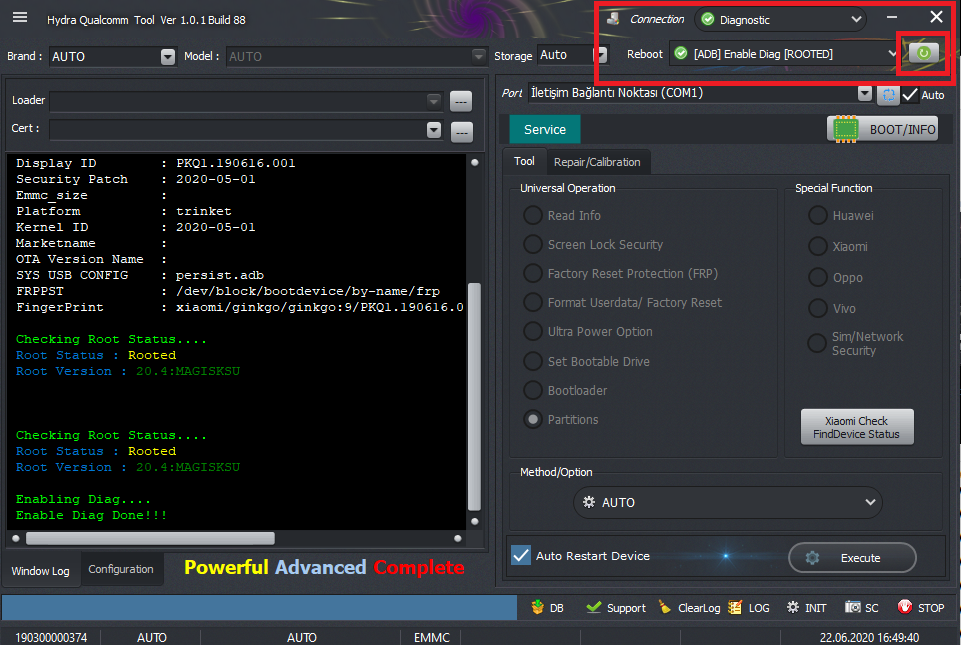This screenshot has width=961, height=645.
Task: Select Huawei special function
Action: [818, 215]
